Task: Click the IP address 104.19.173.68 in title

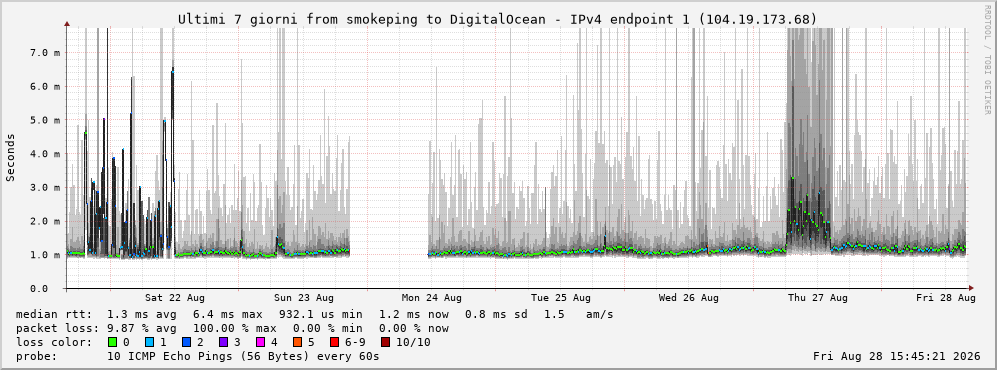Action: [758, 19]
